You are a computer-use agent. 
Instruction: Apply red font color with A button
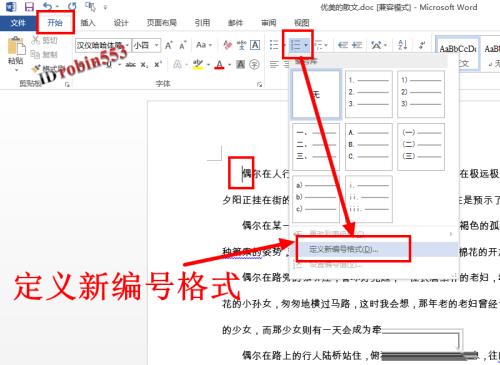[220, 64]
